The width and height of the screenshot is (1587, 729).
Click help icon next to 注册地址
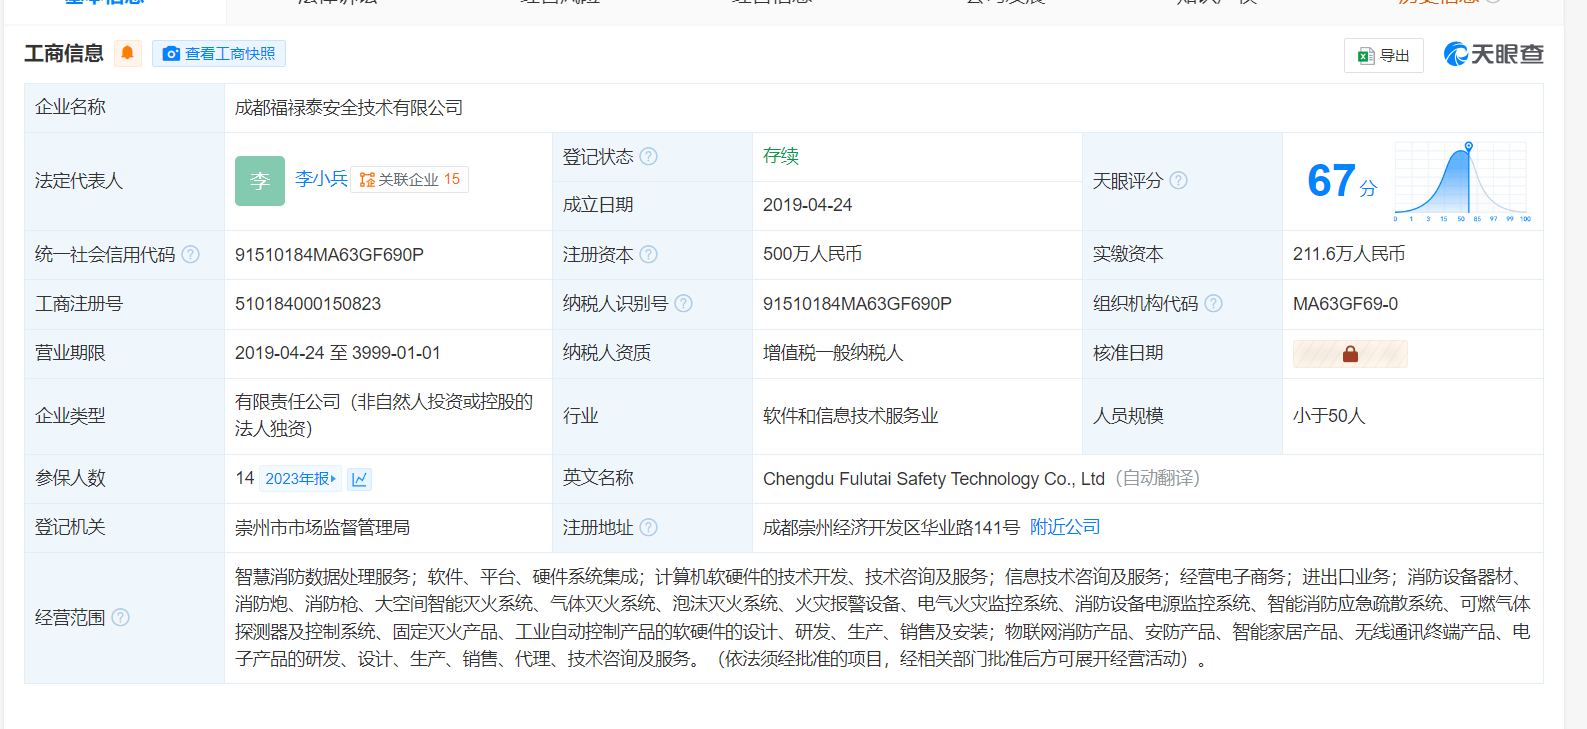point(649,527)
